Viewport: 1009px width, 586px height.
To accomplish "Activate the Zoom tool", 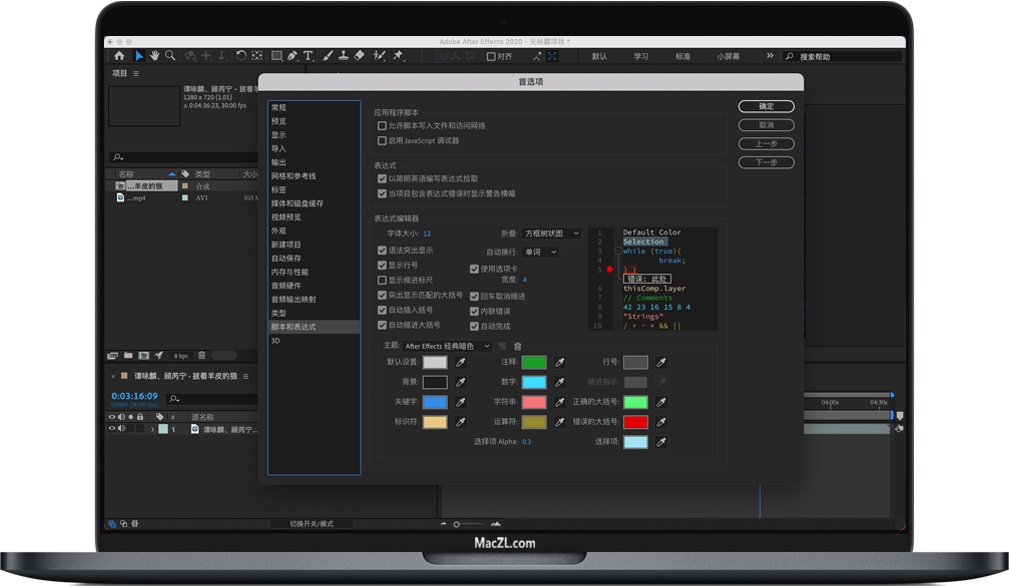I will click(x=170, y=57).
